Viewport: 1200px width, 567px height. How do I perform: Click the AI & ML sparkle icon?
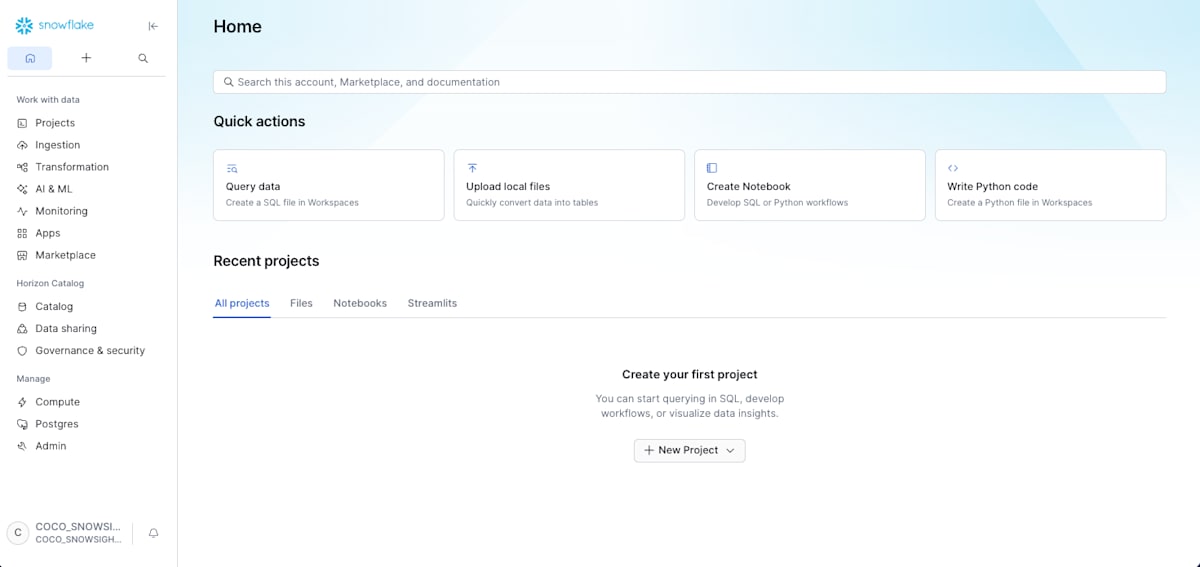(23, 189)
